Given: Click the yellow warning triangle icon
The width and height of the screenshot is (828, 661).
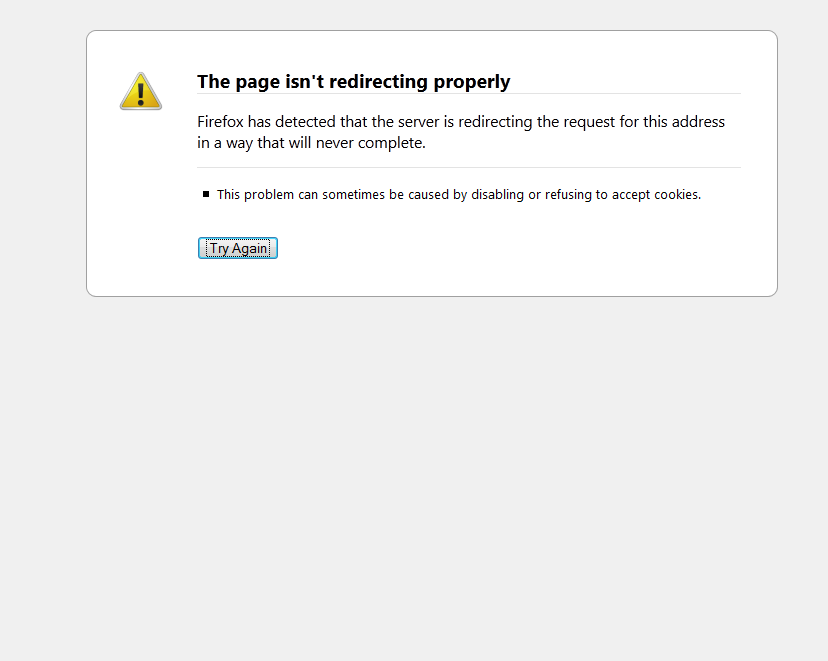Looking at the screenshot, I should (140, 91).
